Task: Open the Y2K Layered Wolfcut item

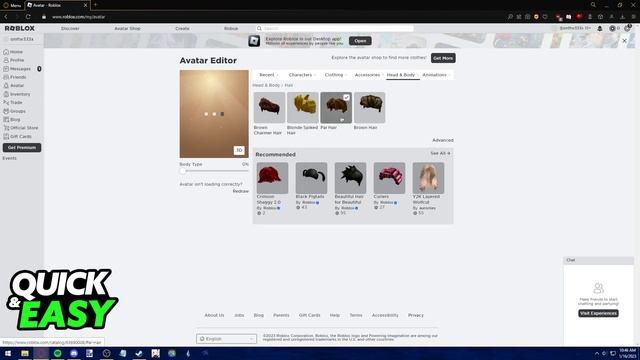Action: tap(428, 178)
